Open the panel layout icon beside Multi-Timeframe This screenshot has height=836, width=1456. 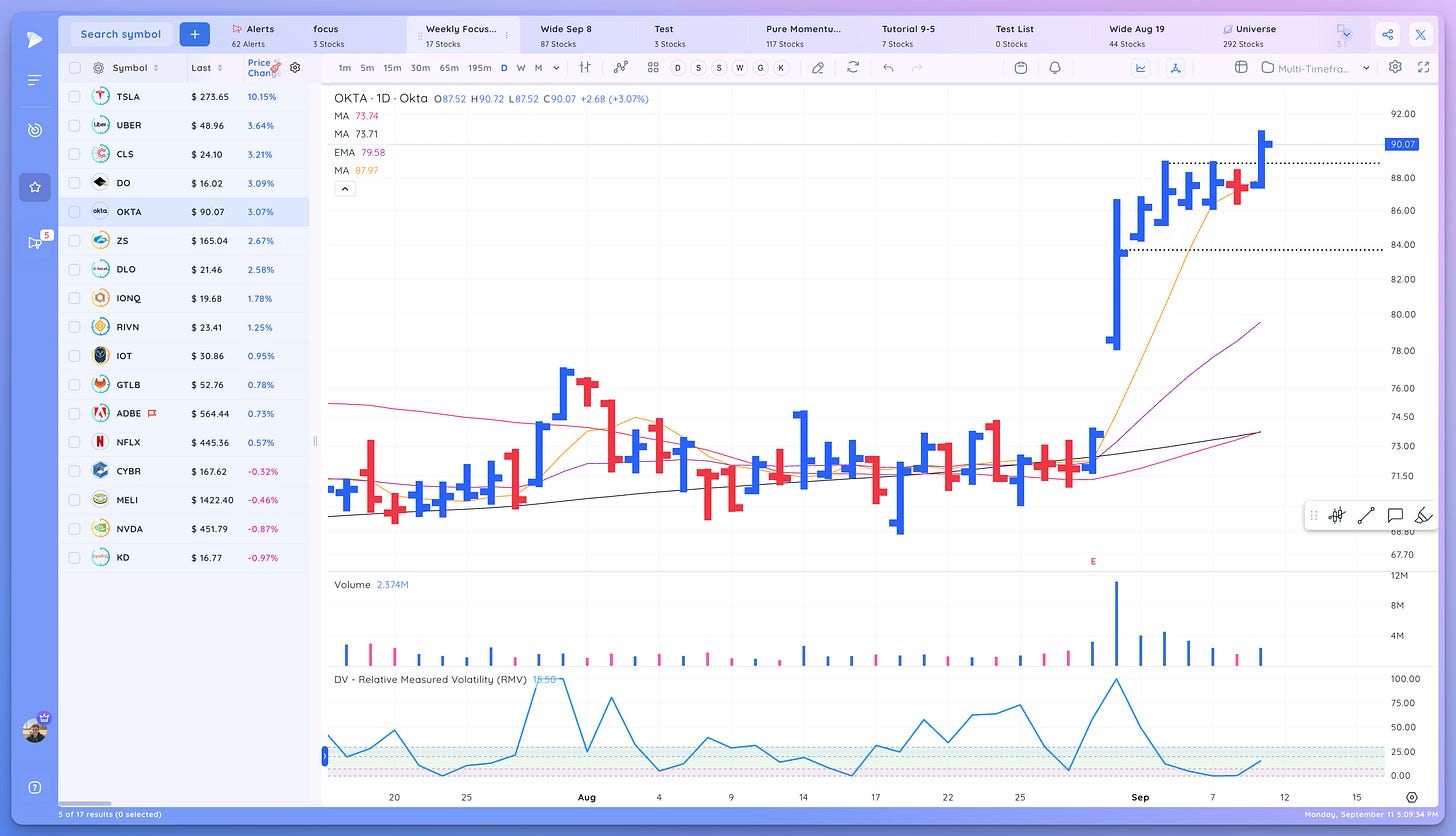(1241, 67)
